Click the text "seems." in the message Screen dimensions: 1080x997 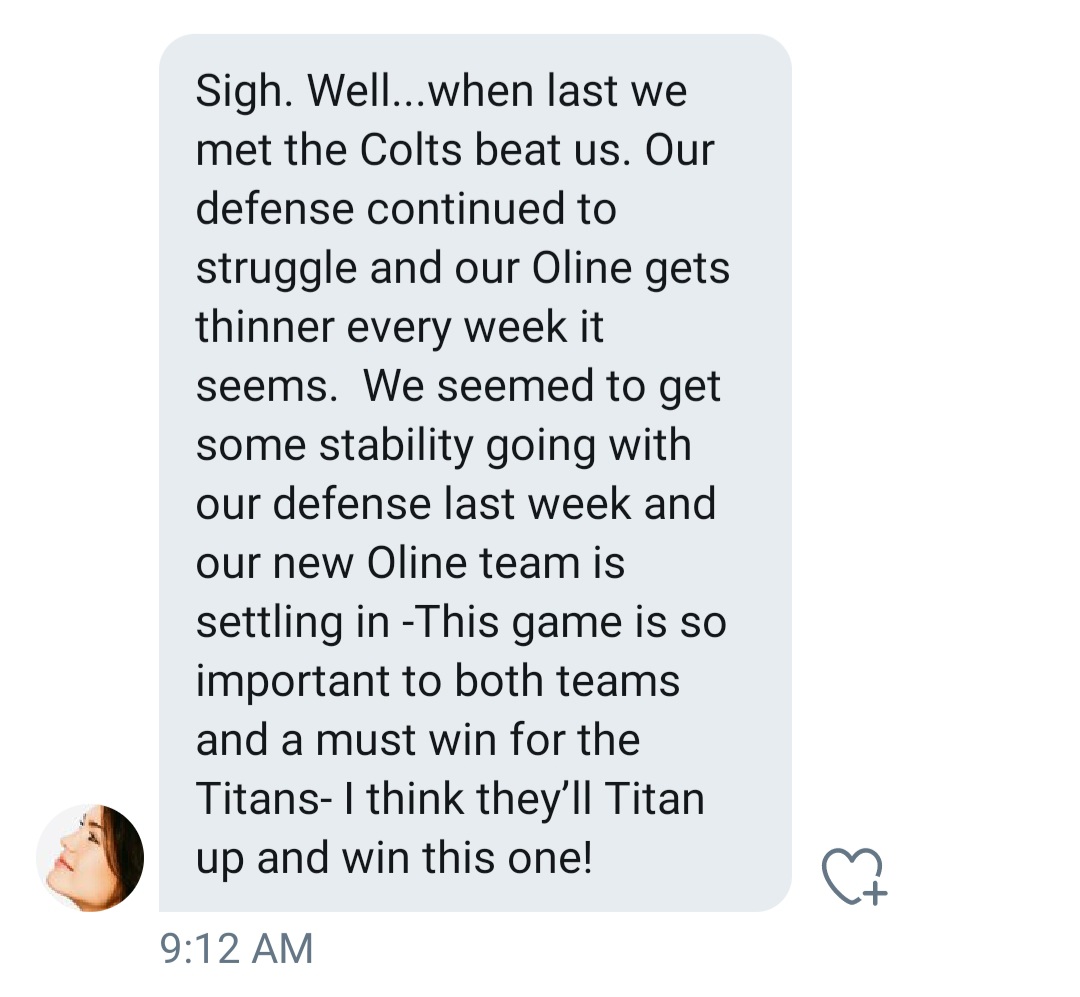coord(267,387)
